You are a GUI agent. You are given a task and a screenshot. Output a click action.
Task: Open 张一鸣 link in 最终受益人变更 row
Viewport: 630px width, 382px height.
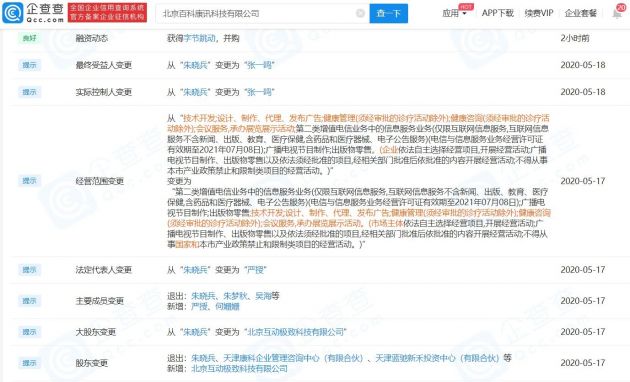259,65
